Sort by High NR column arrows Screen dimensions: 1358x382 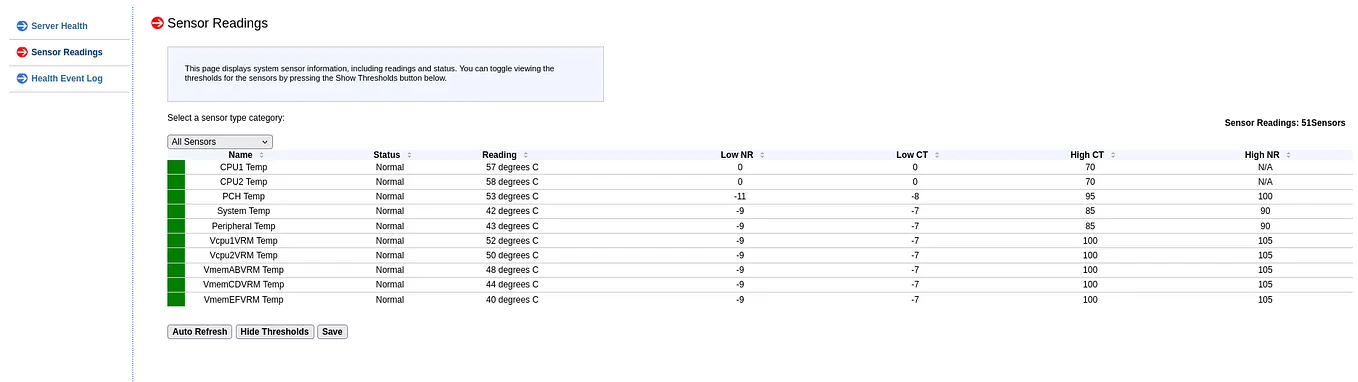coord(1288,155)
